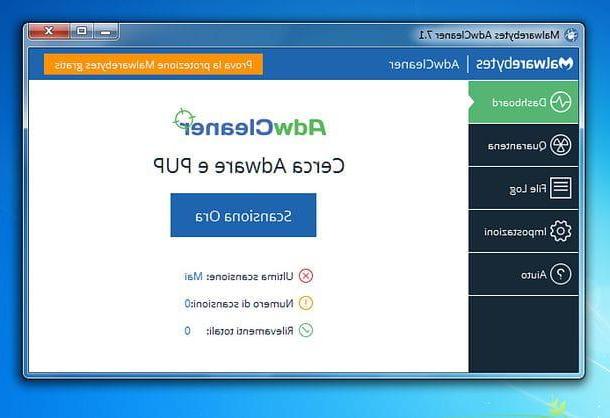Viewport: 610px width, 418px height.
Task: Click the AdwCleaner label in header
Action: 424,64
